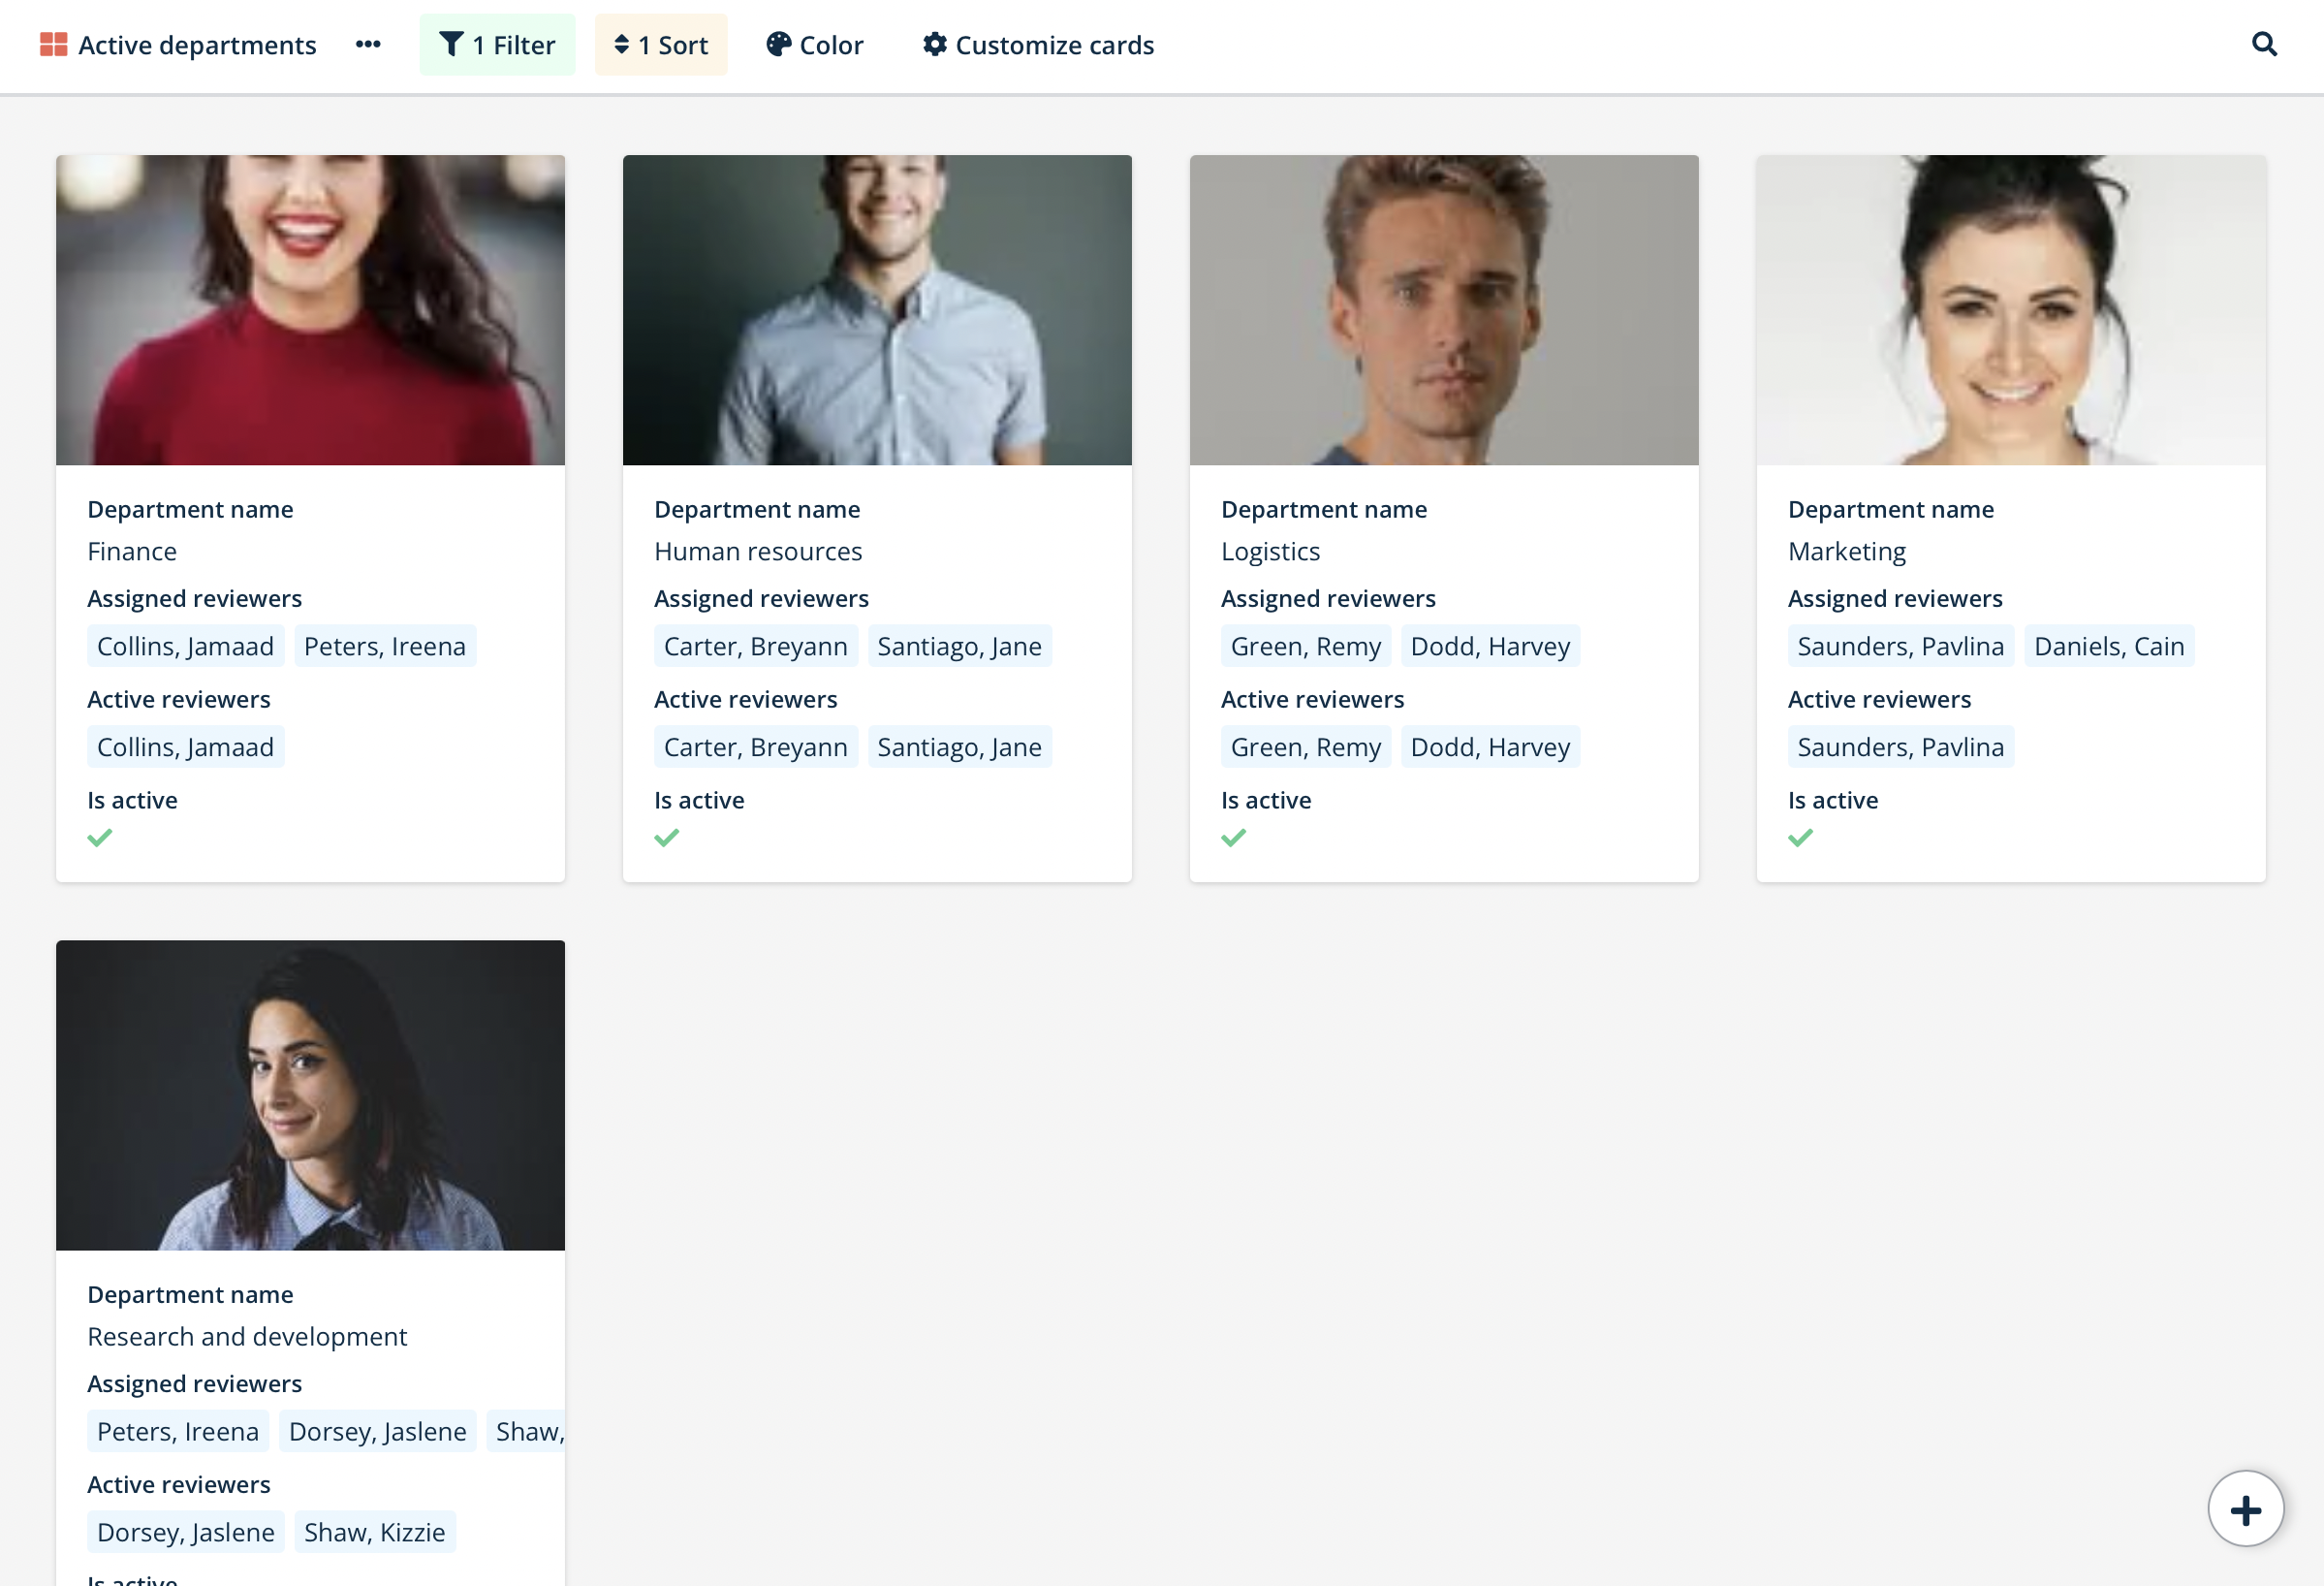Click the ellipsis icon next to Active departments
Screen dimensions: 2324x1586
368,44
